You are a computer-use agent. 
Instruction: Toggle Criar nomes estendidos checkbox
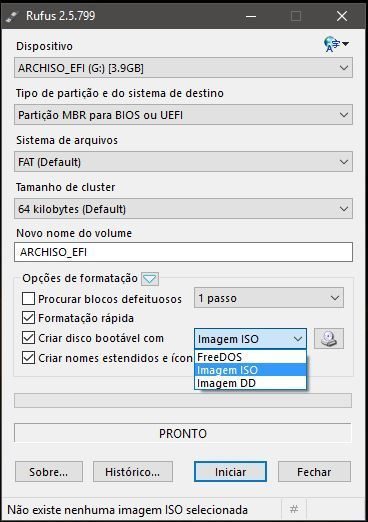tap(28, 358)
